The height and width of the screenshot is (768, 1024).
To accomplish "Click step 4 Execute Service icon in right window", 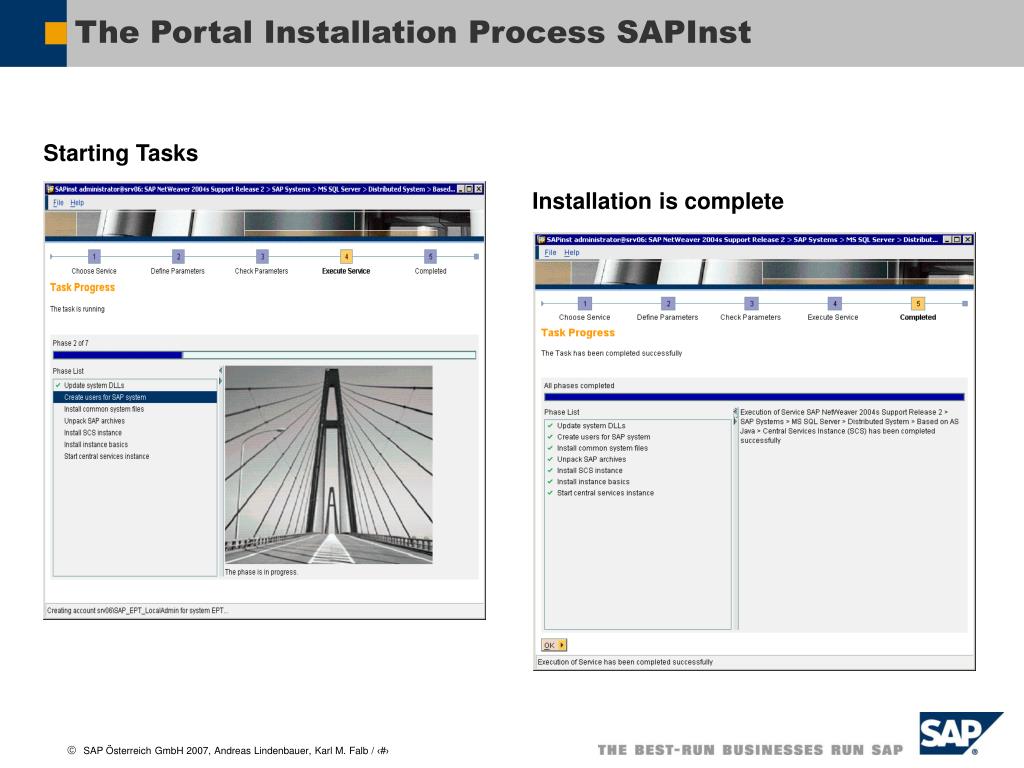I will [x=835, y=304].
